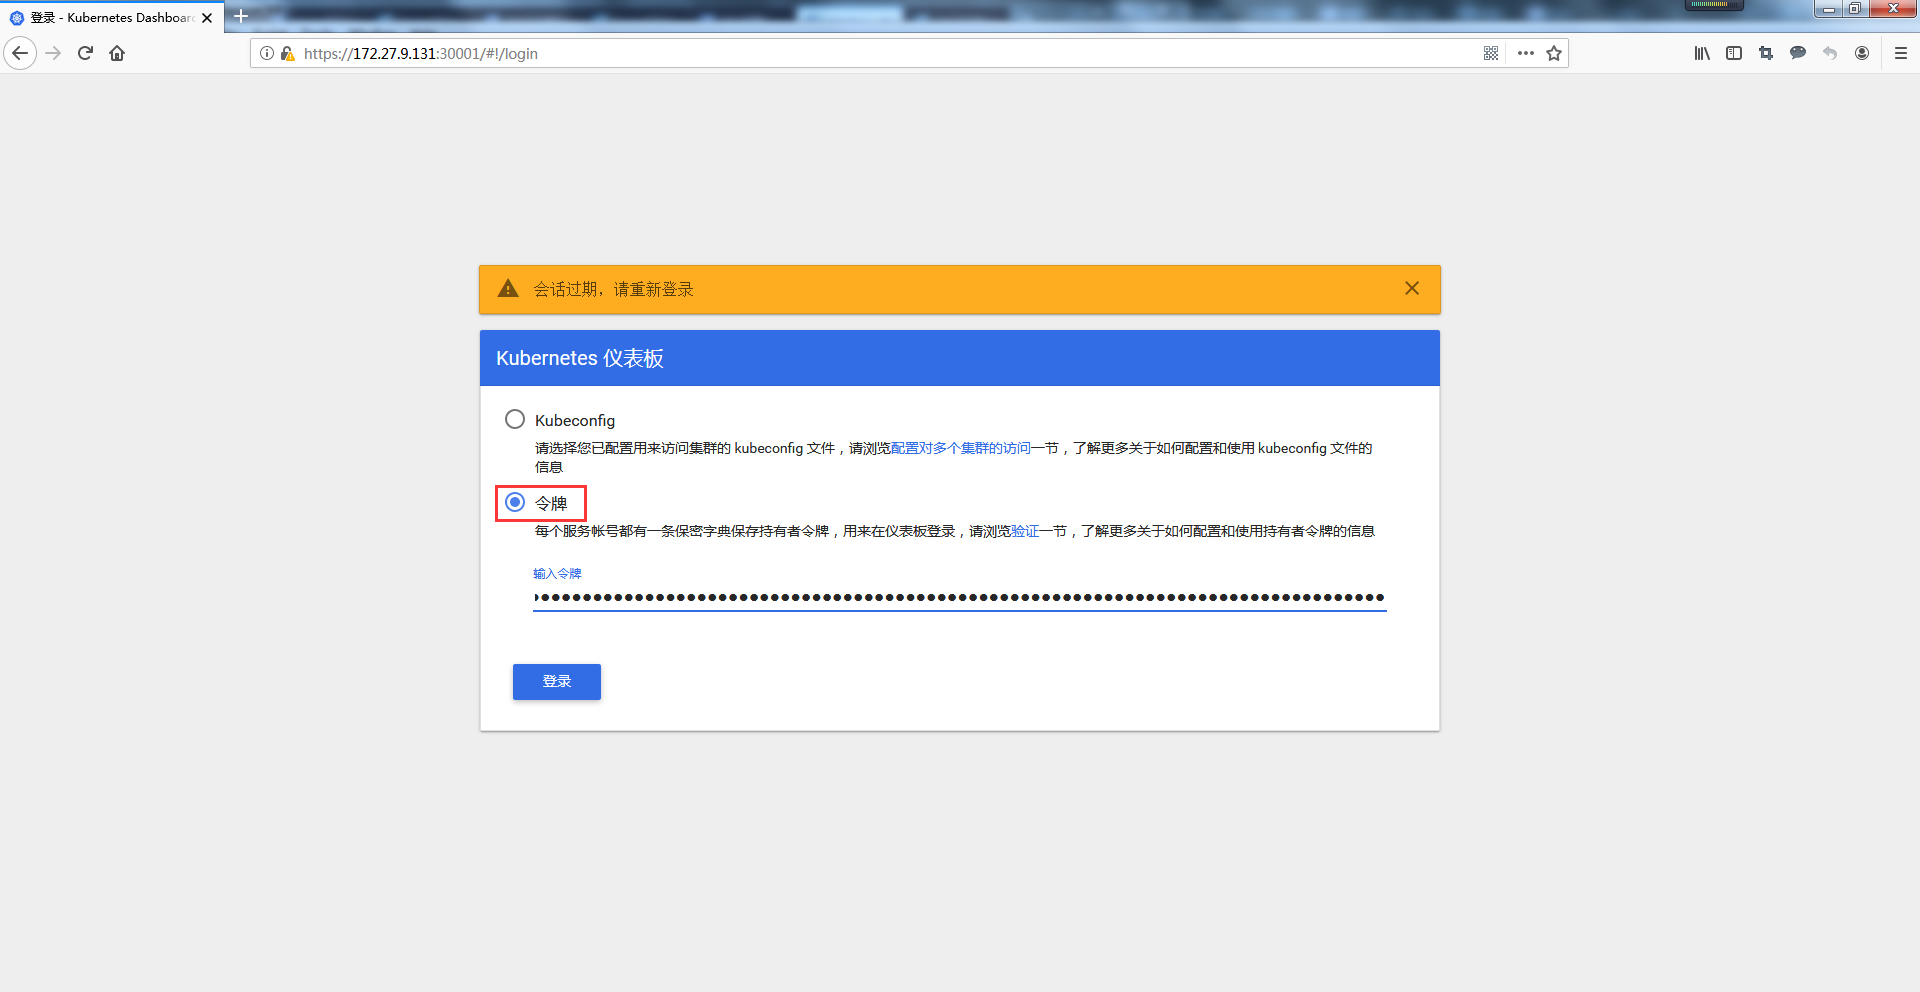The width and height of the screenshot is (1920, 992).
Task: Open the Firefox hamburger menu
Action: (1901, 53)
